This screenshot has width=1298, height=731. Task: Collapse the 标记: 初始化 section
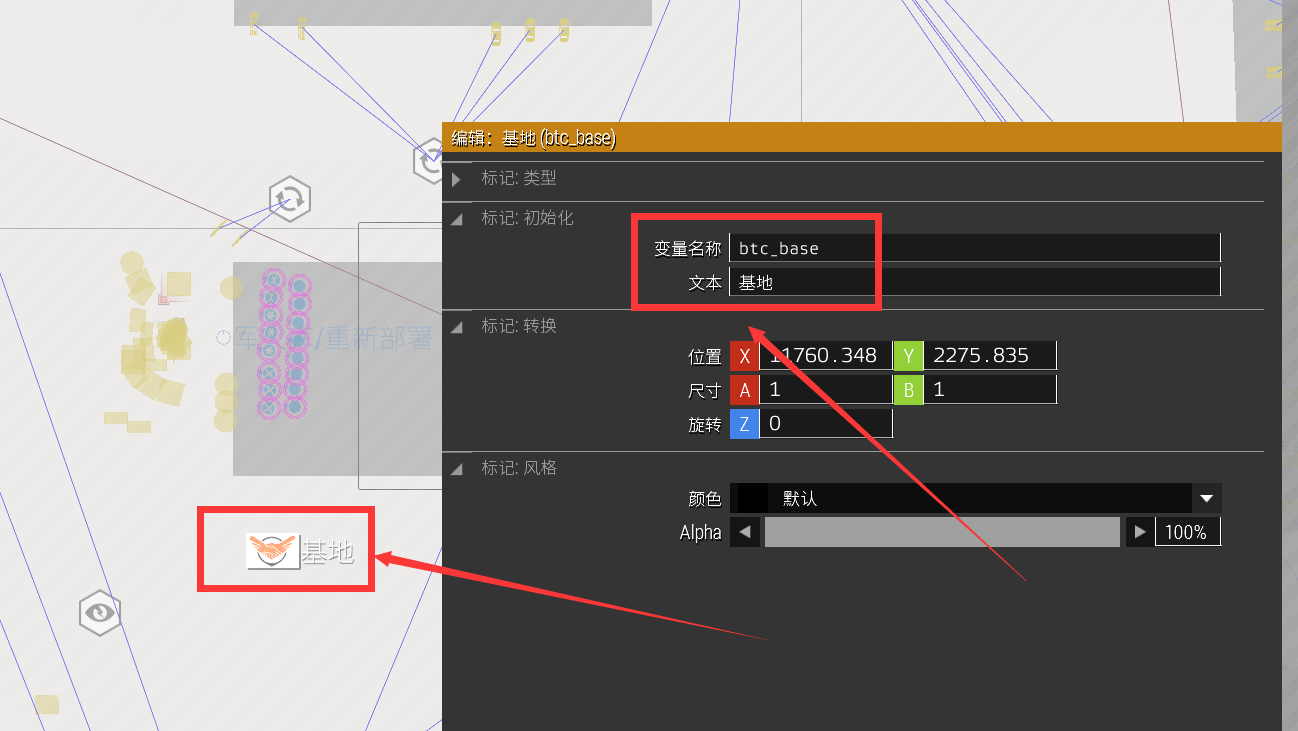pos(457,218)
